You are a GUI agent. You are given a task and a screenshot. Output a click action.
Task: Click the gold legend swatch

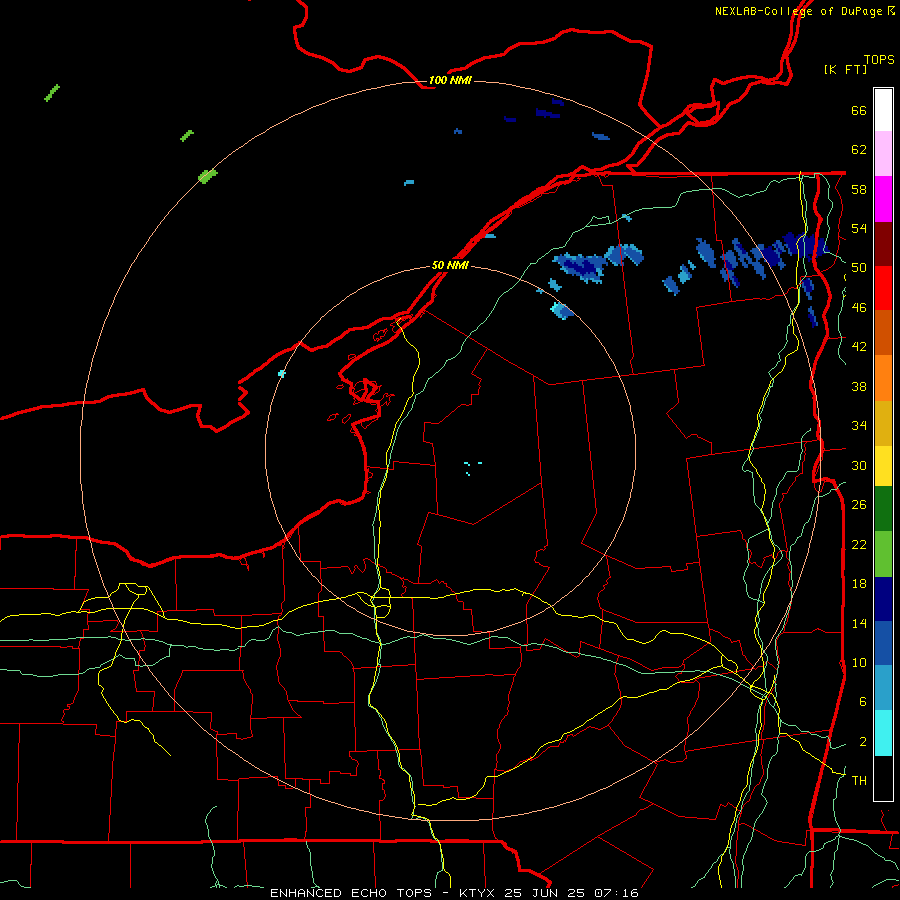point(883,423)
